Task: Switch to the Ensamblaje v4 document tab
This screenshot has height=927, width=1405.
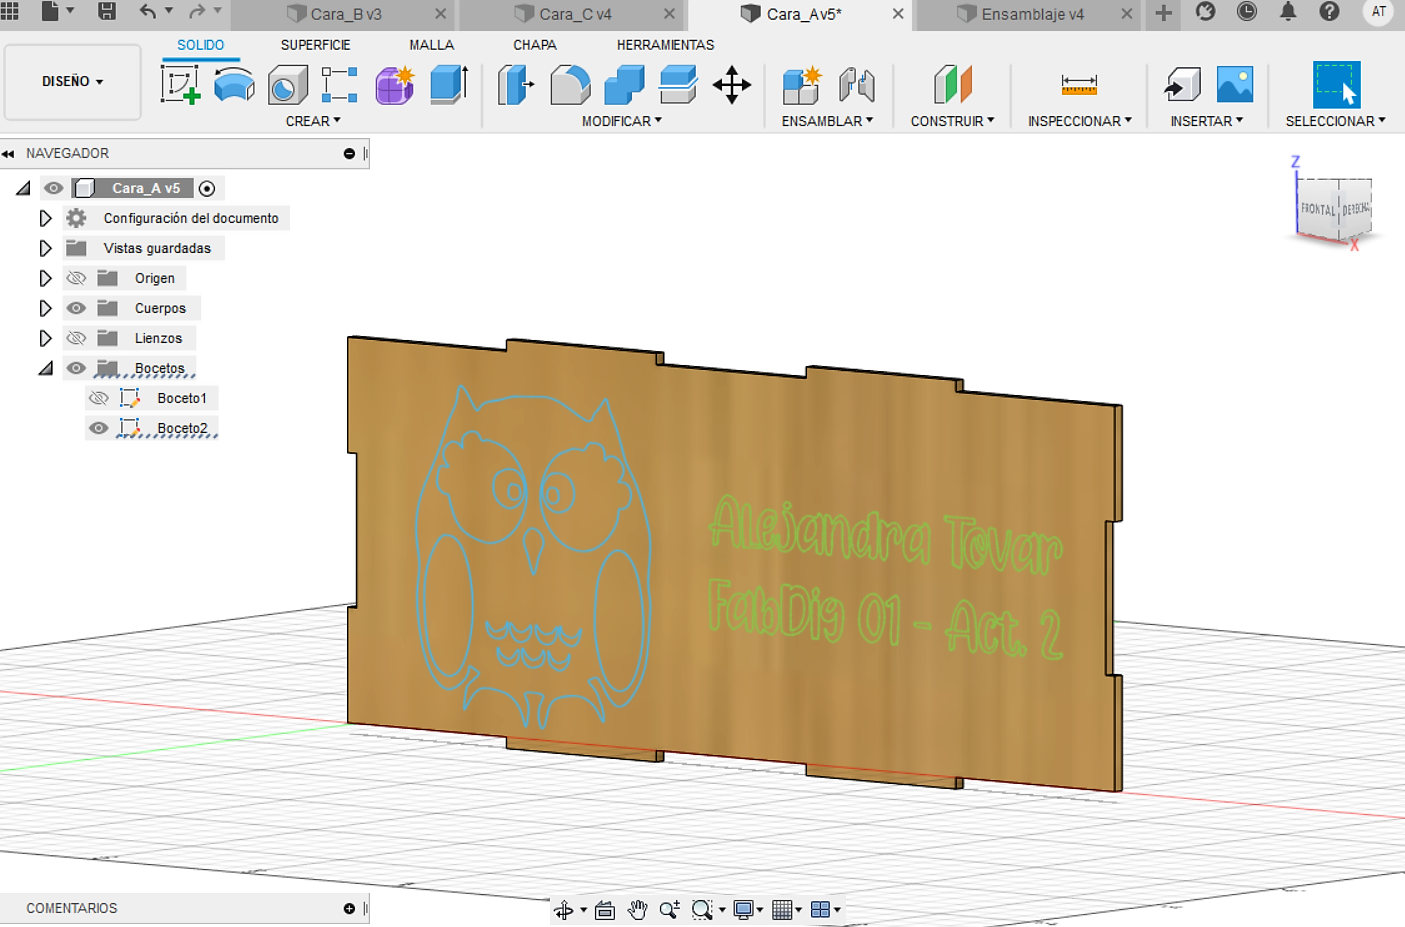Action: pyautogui.click(x=1032, y=14)
